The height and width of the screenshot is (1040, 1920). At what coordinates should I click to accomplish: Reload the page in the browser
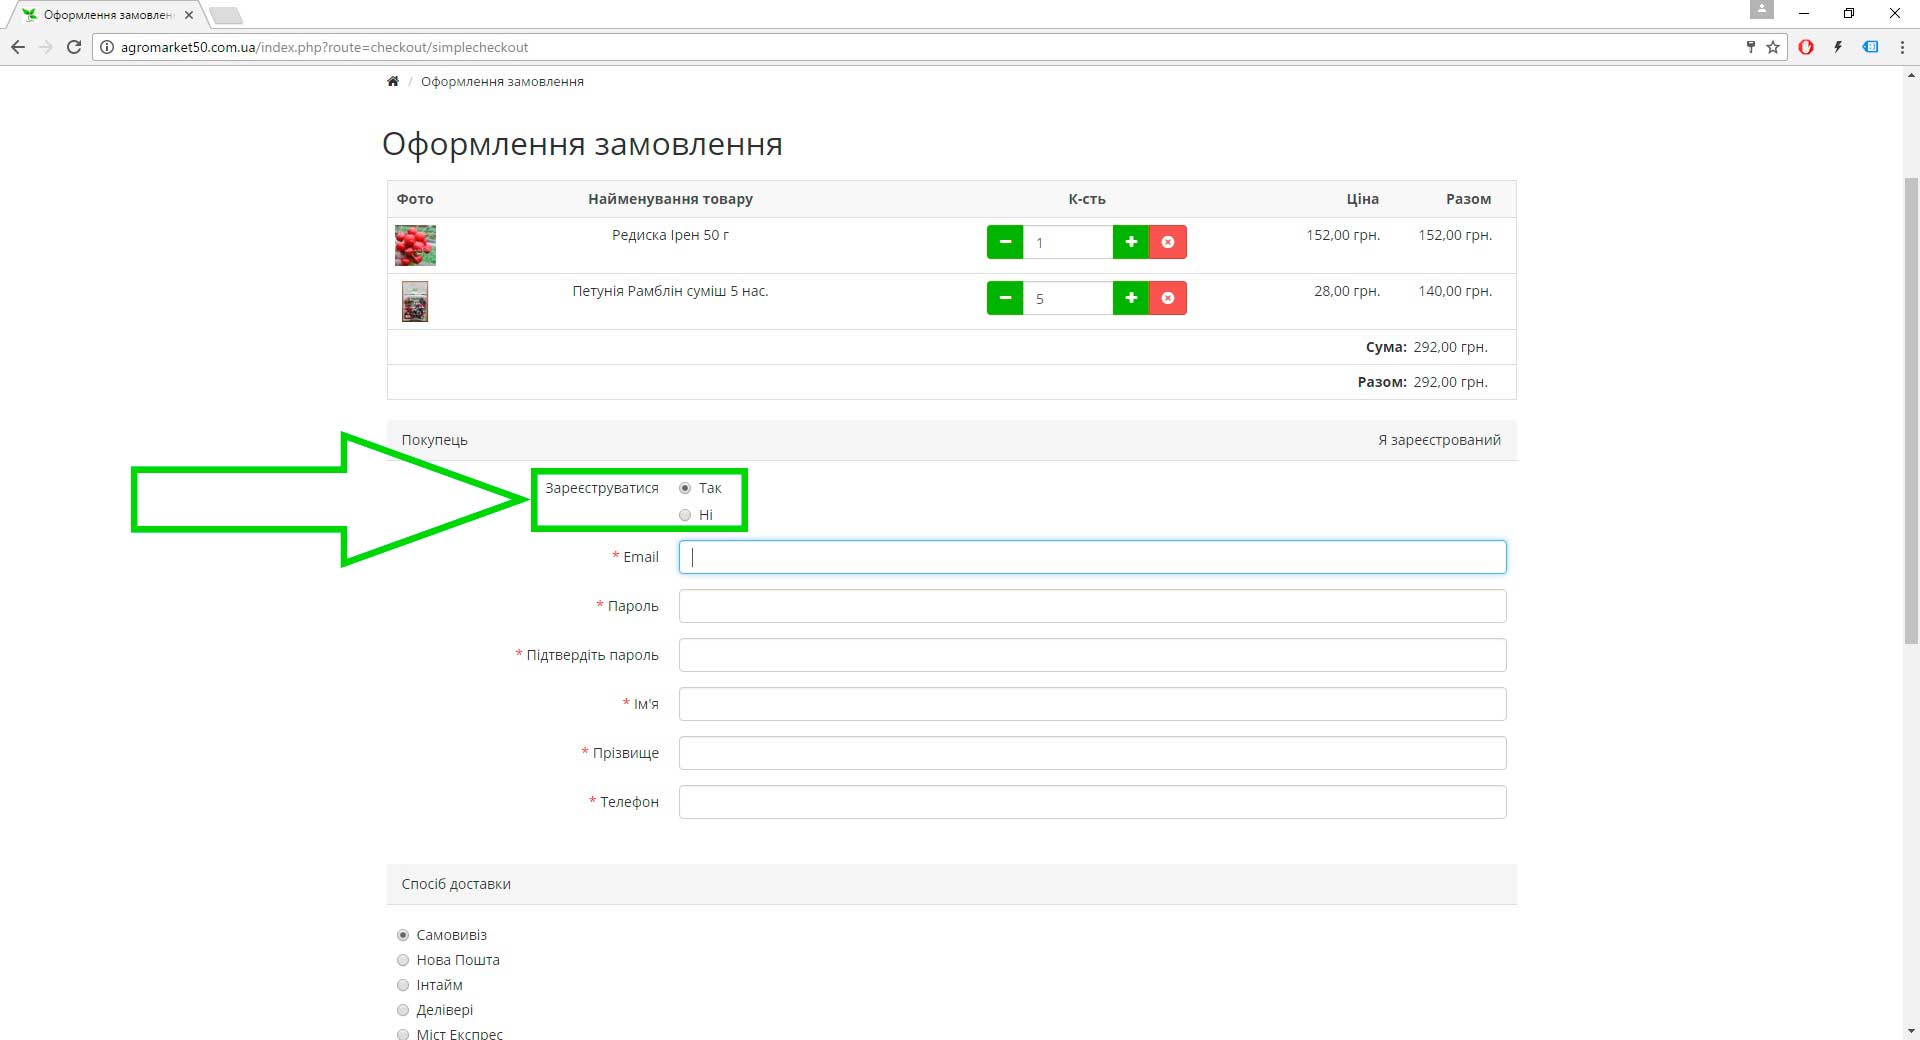click(74, 47)
